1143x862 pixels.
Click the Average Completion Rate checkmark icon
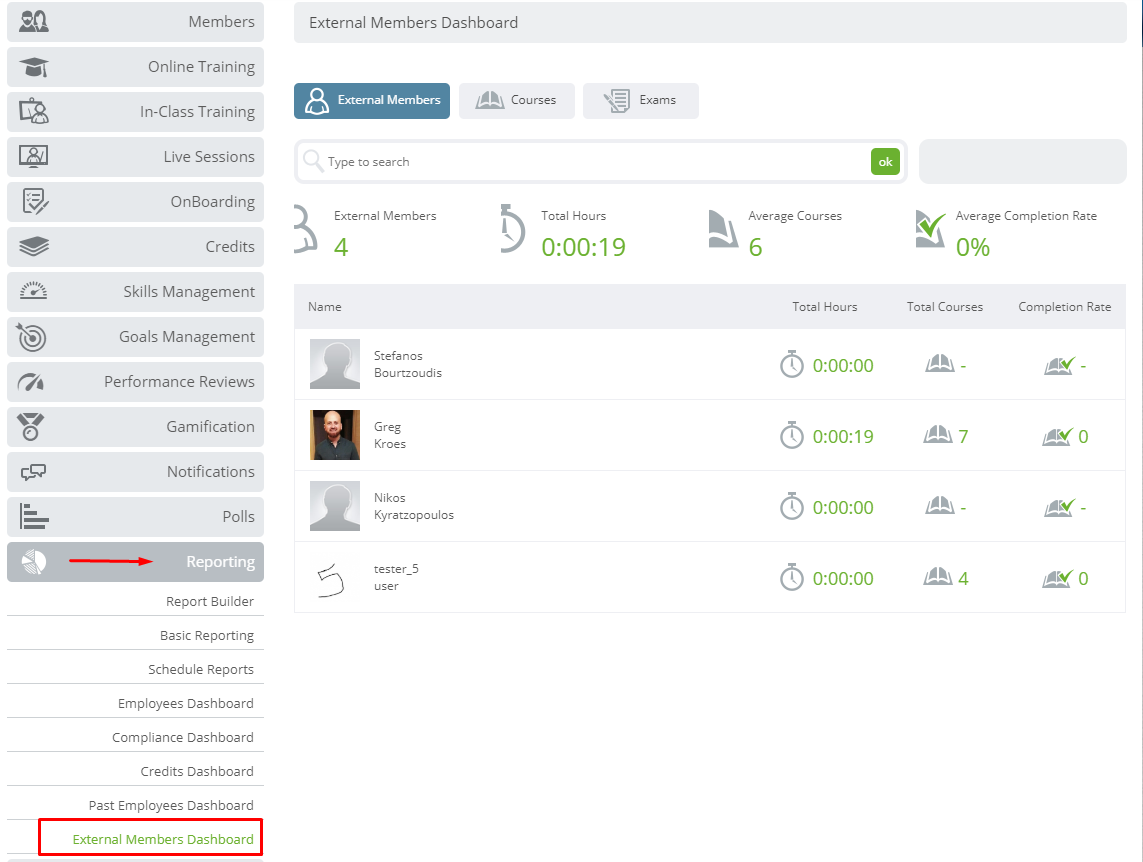(x=931, y=230)
